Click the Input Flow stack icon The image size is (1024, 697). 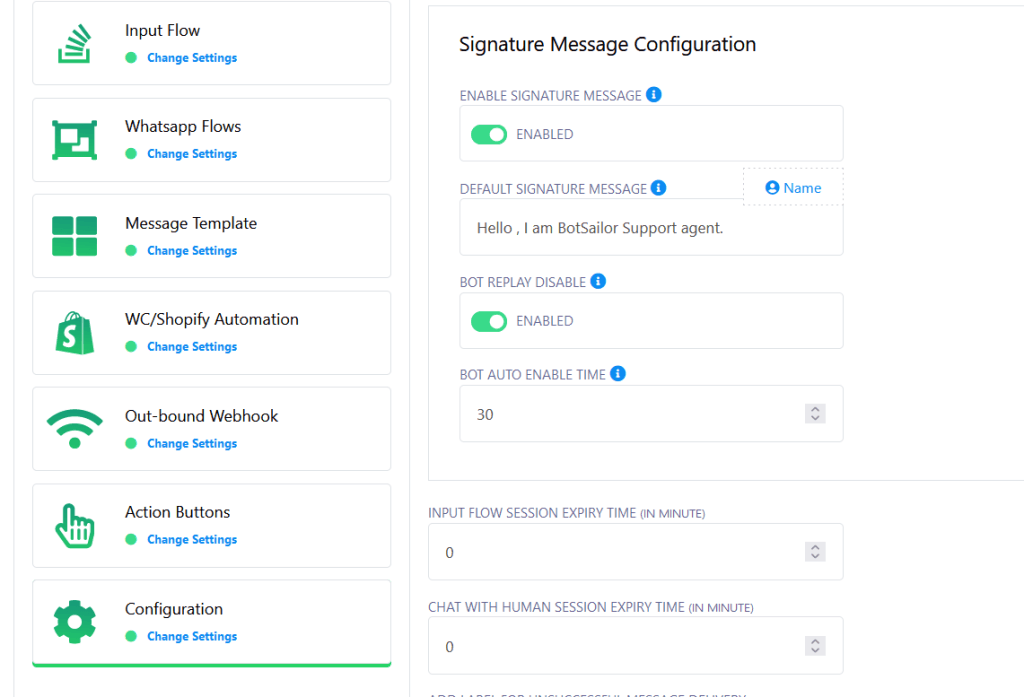pos(74,43)
